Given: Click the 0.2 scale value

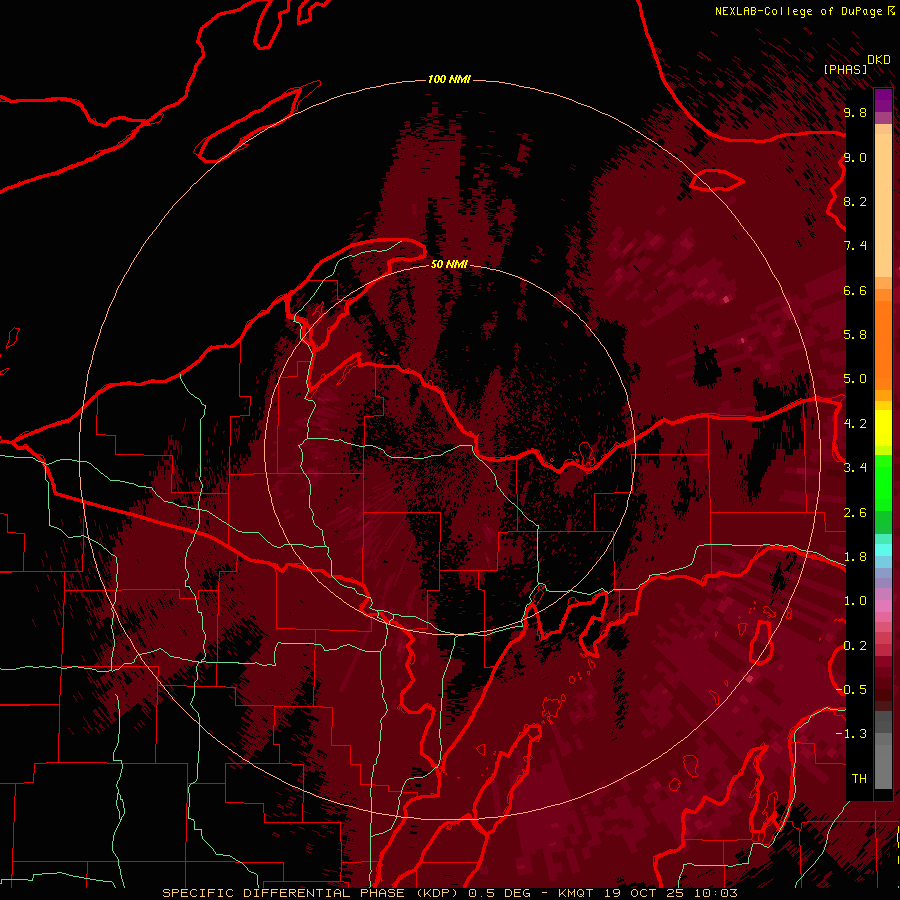Looking at the screenshot, I should 855,646.
